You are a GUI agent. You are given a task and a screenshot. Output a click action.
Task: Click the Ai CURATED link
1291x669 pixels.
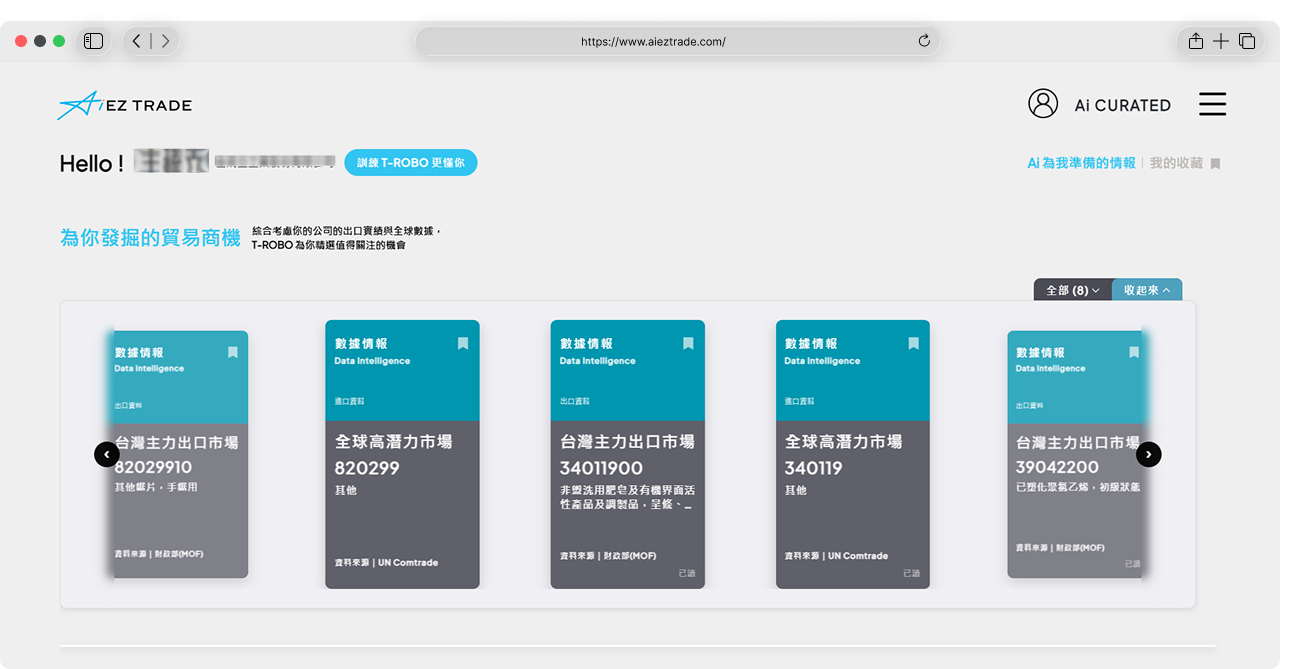[x=1122, y=105]
